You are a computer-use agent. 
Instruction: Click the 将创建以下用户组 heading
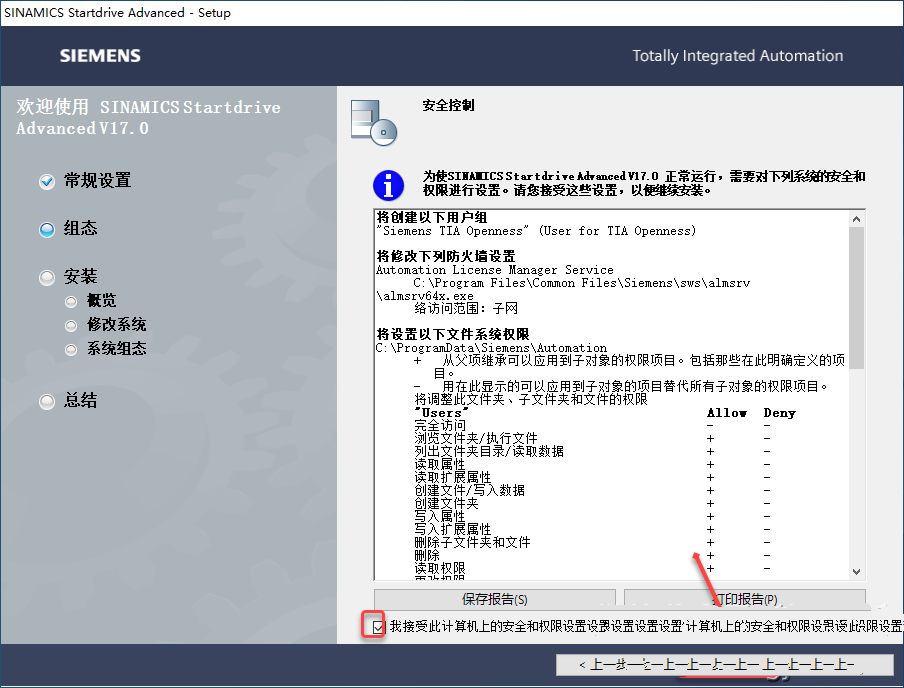pyautogui.click(x=432, y=217)
